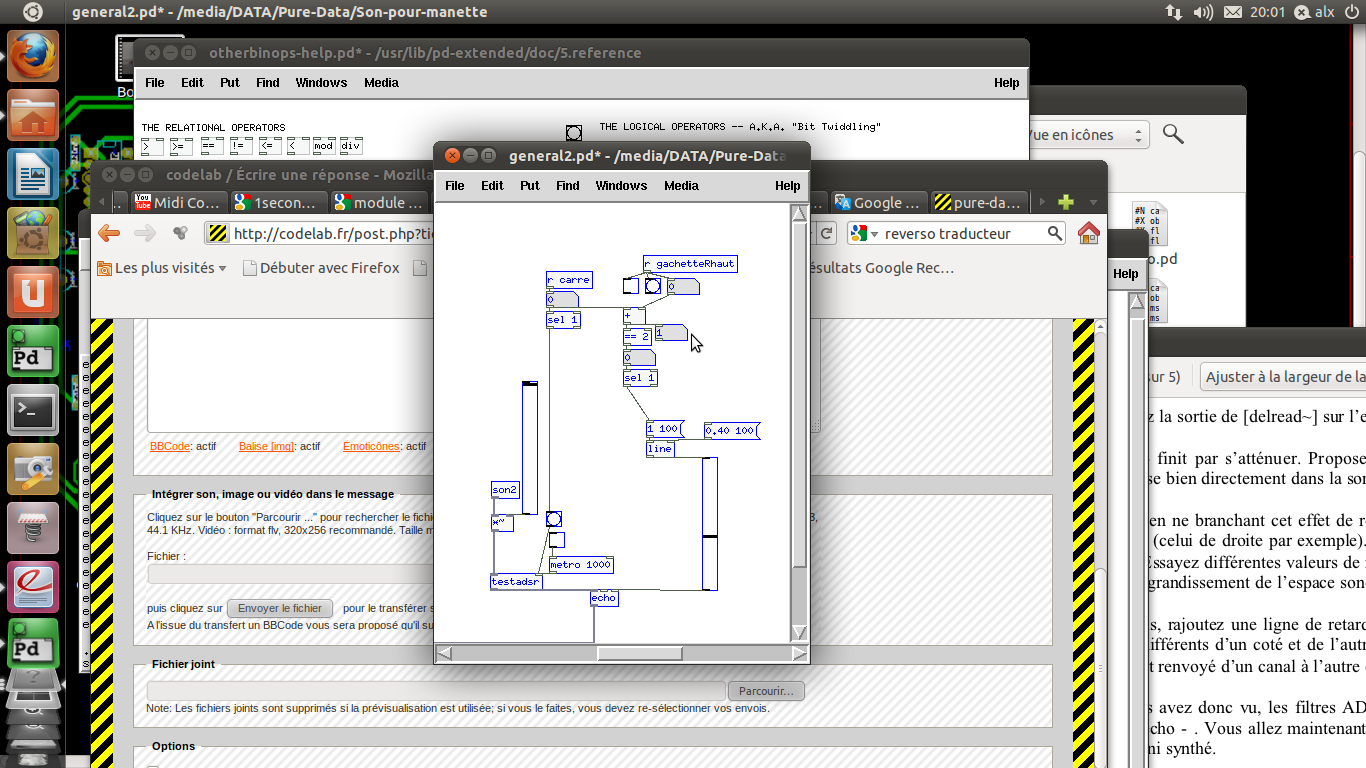Open Put menu in general2.pd window
This screenshot has height=768, width=1366.
click(x=530, y=186)
